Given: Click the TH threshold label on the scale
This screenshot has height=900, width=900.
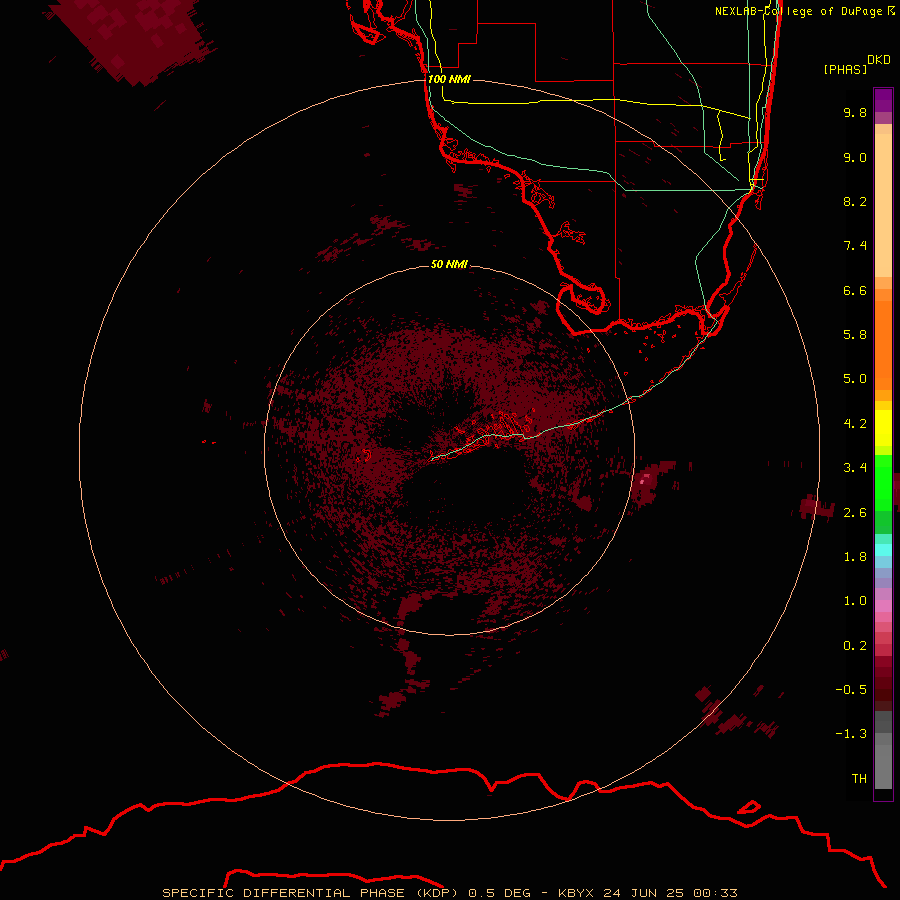Looking at the screenshot, I should point(859,779).
